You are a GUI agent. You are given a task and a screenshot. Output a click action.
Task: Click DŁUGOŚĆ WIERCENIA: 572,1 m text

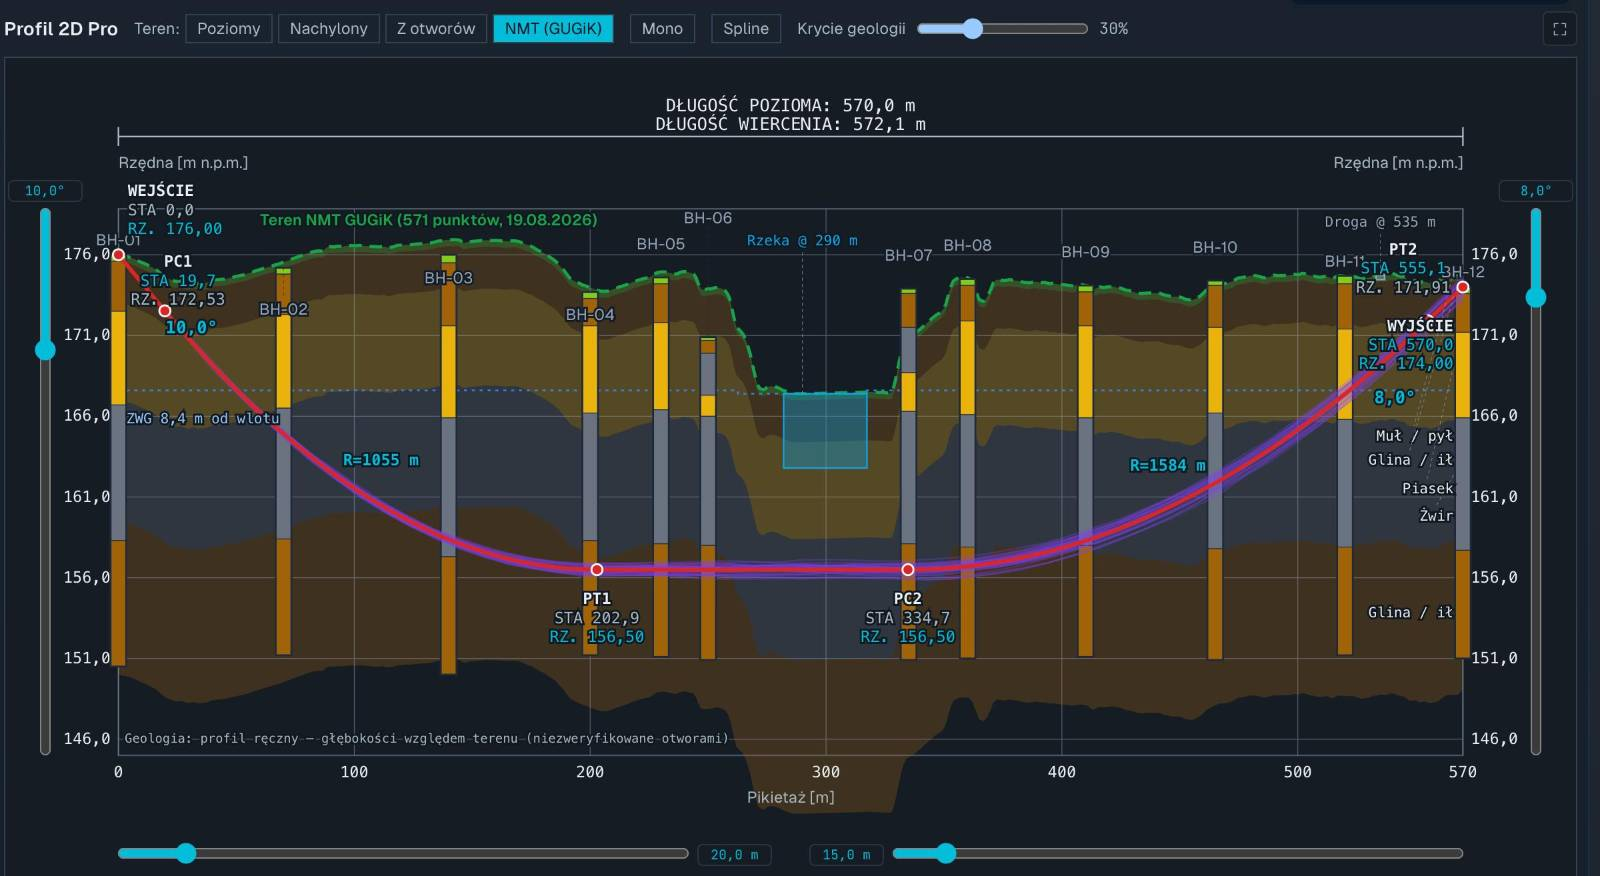click(790, 124)
